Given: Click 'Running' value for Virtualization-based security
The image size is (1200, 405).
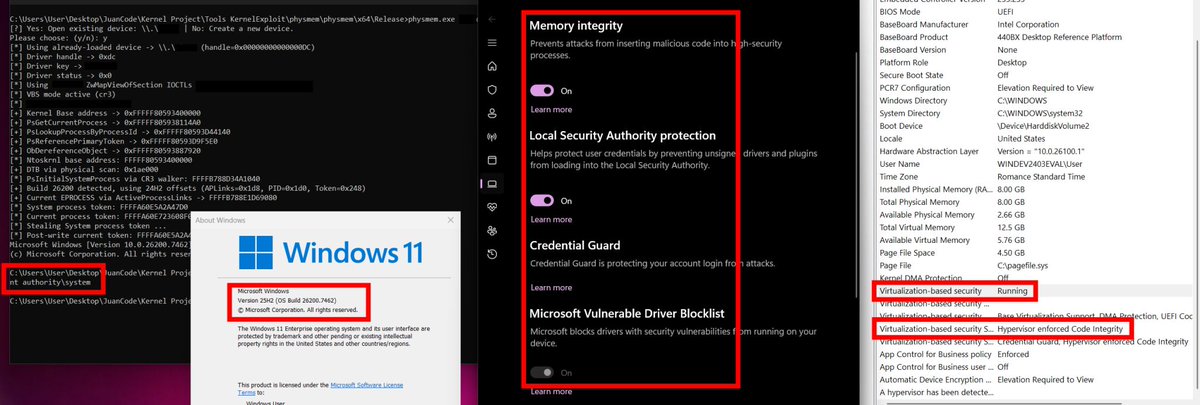Looking at the screenshot, I should pyautogui.click(x=1014, y=291).
